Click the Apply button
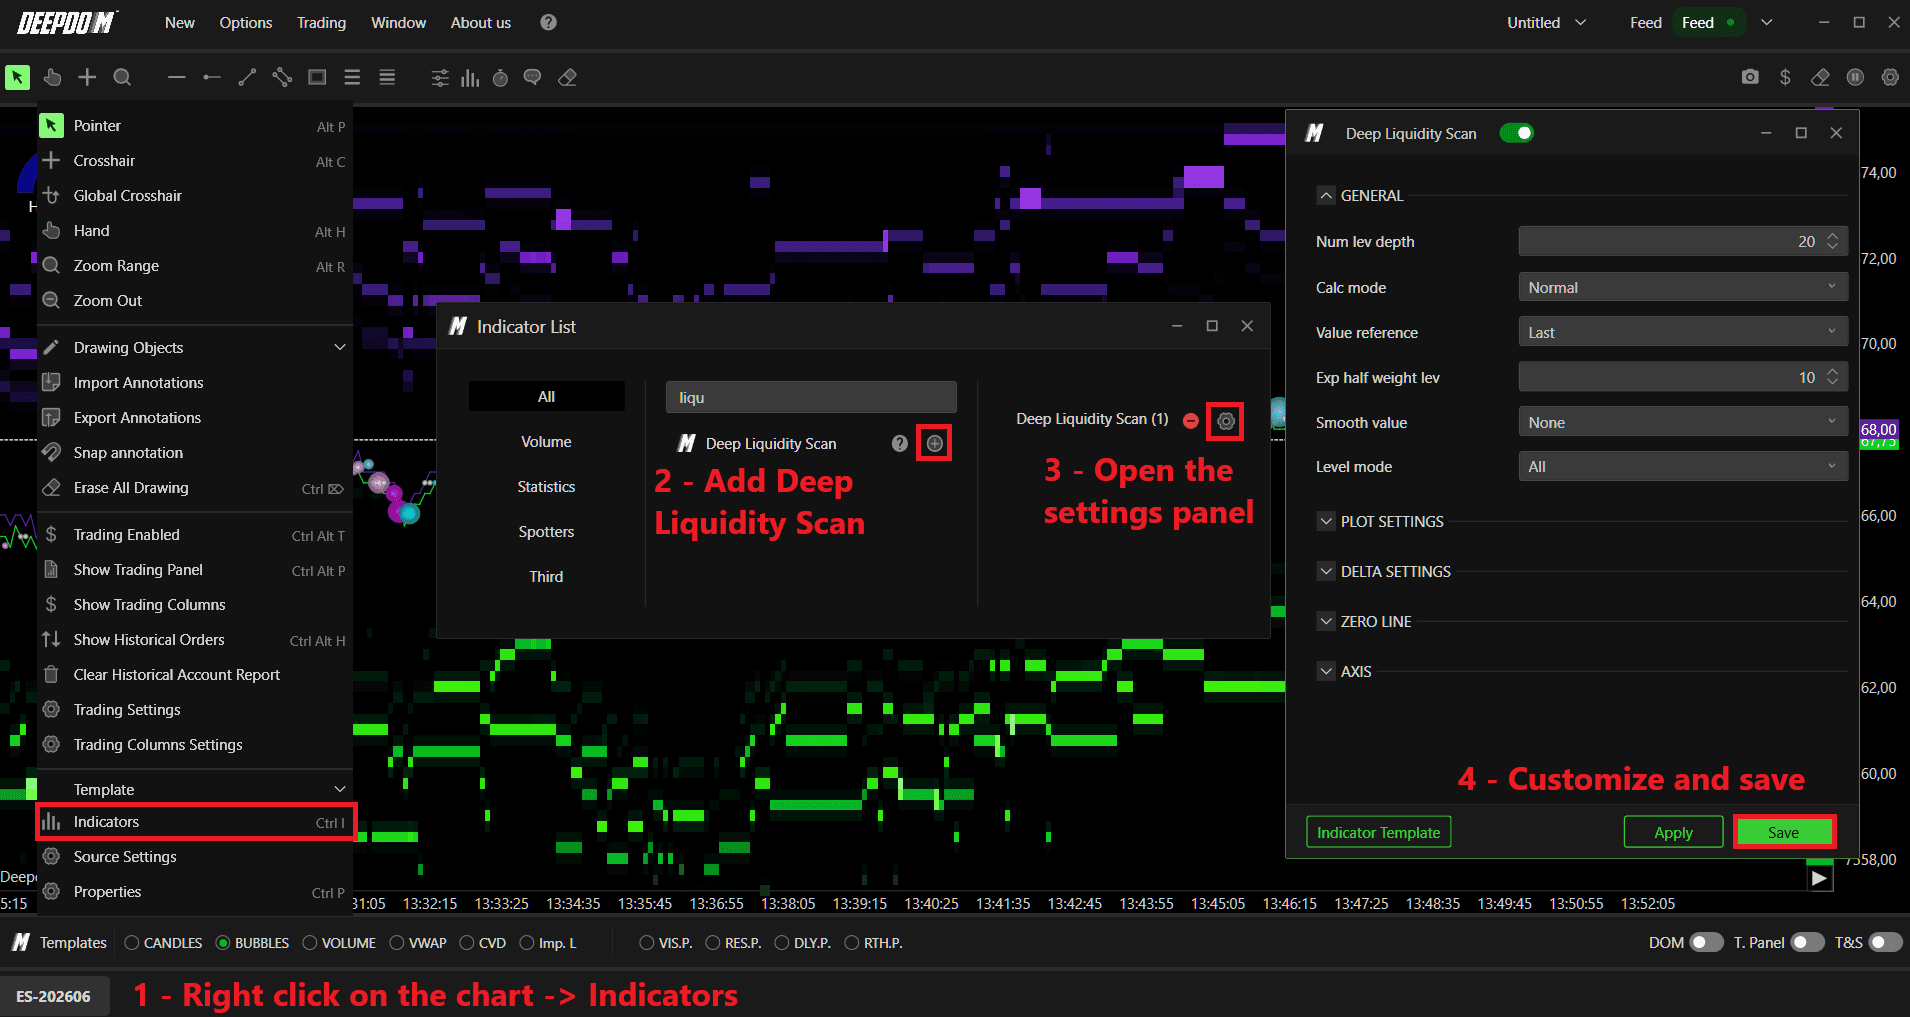This screenshot has width=1910, height=1017. pyautogui.click(x=1673, y=832)
